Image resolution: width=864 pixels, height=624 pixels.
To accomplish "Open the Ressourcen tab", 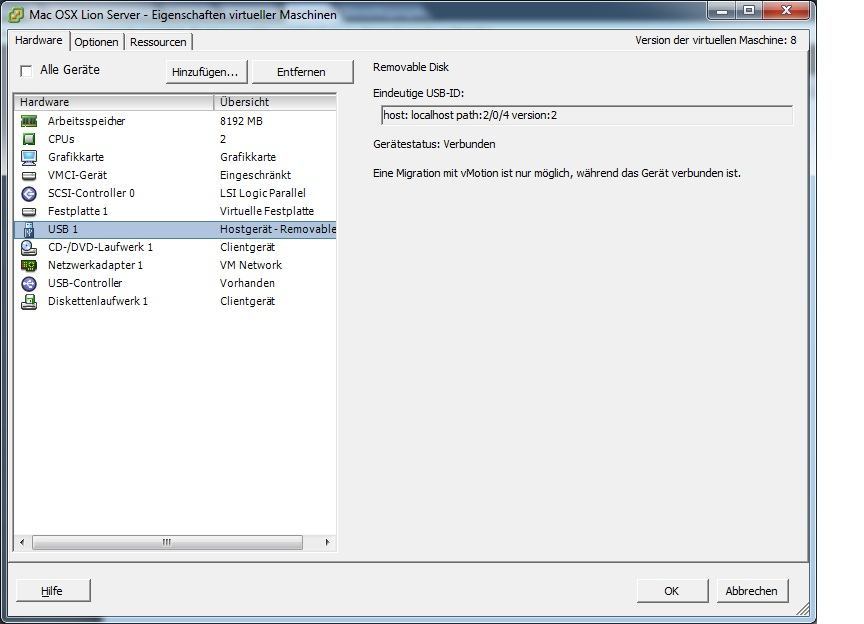I will (158, 42).
